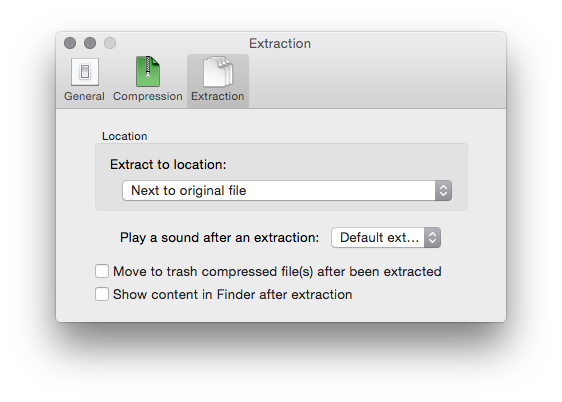562x402 pixels.
Task: Switch to the Compression tab label
Action: point(148,96)
